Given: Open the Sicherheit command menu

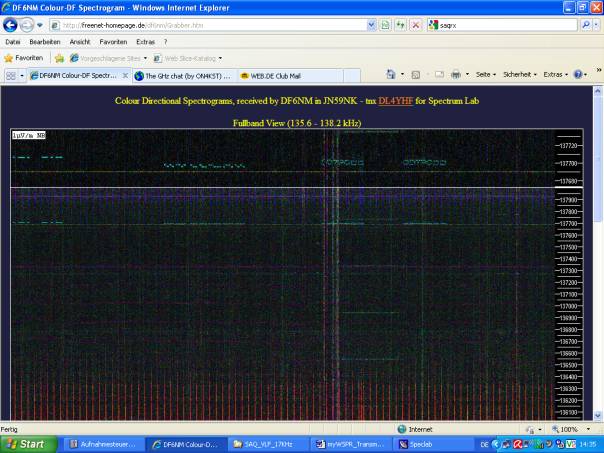Looking at the screenshot, I should pos(520,74).
